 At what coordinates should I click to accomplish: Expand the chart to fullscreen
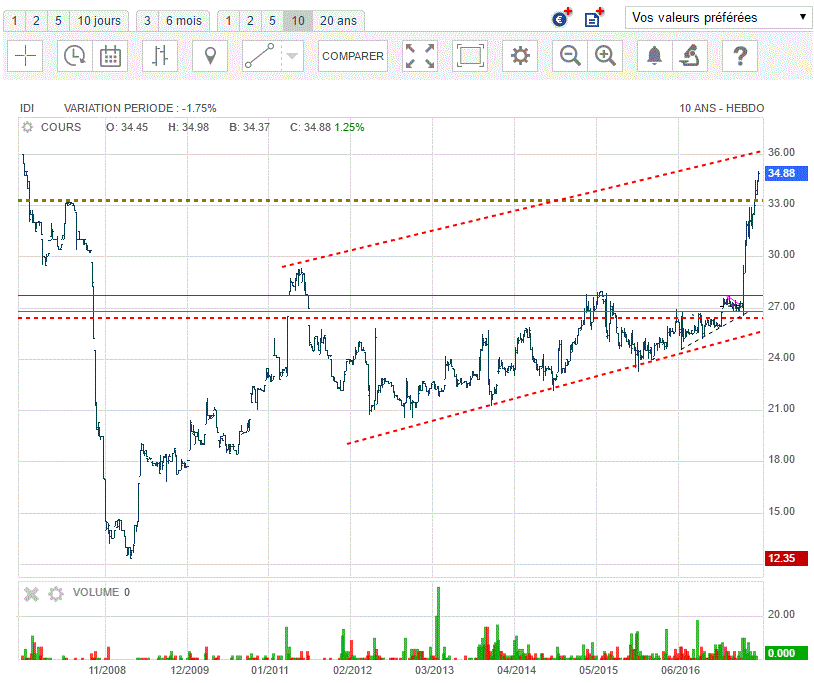tap(419, 56)
